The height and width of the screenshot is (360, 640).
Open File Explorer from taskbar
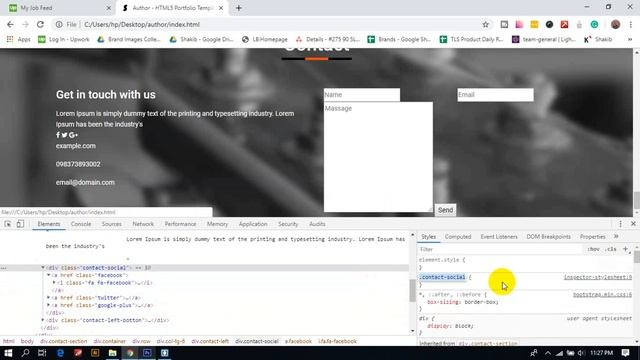tap(113, 353)
